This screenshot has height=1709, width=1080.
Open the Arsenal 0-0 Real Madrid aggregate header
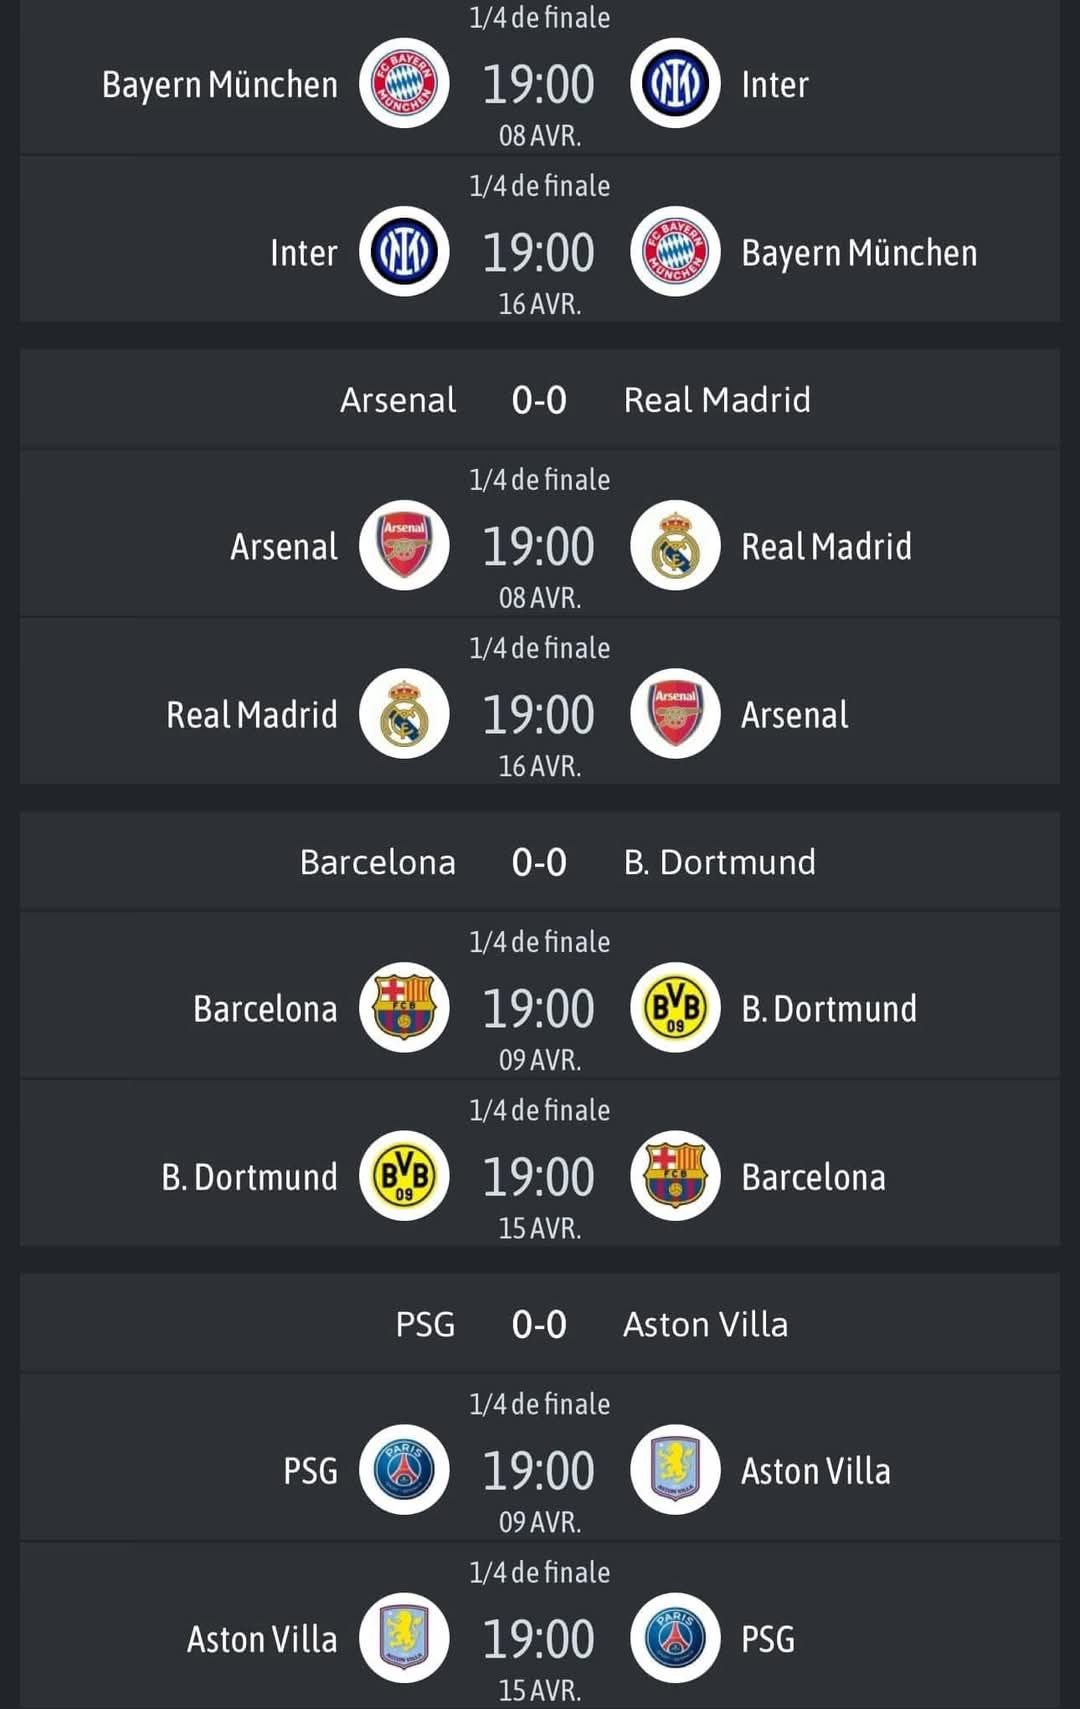click(x=540, y=400)
